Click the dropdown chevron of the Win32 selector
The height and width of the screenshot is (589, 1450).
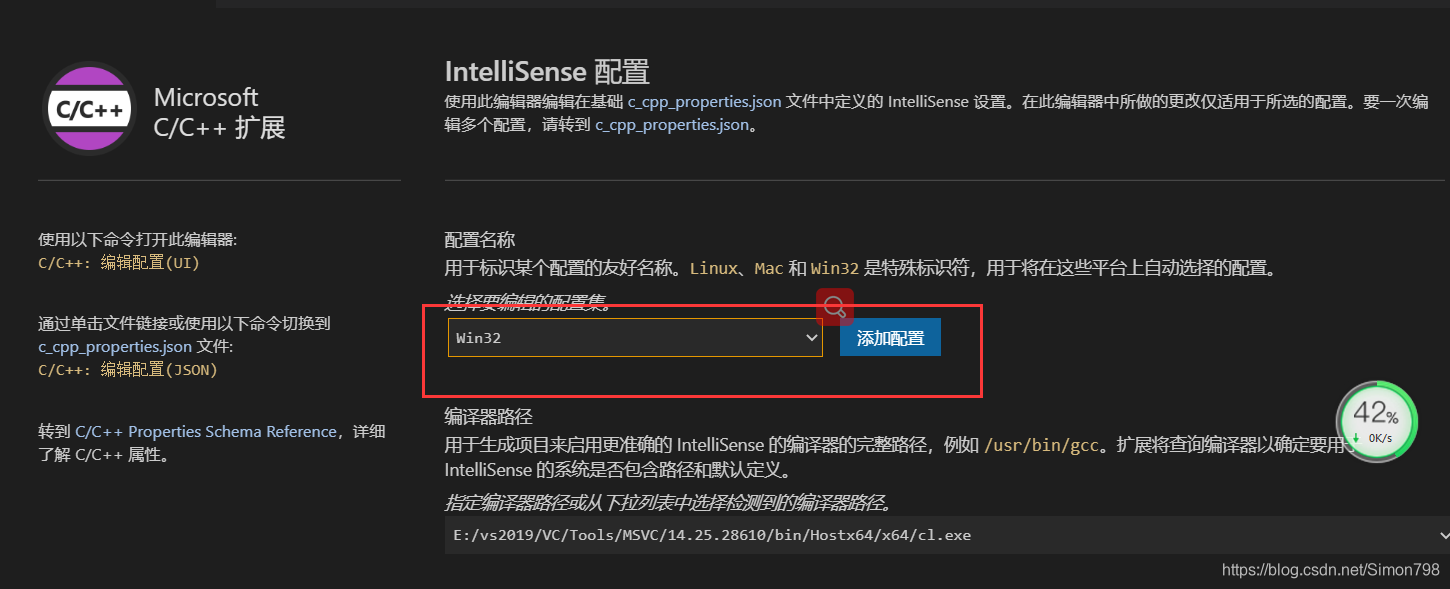[810, 337]
